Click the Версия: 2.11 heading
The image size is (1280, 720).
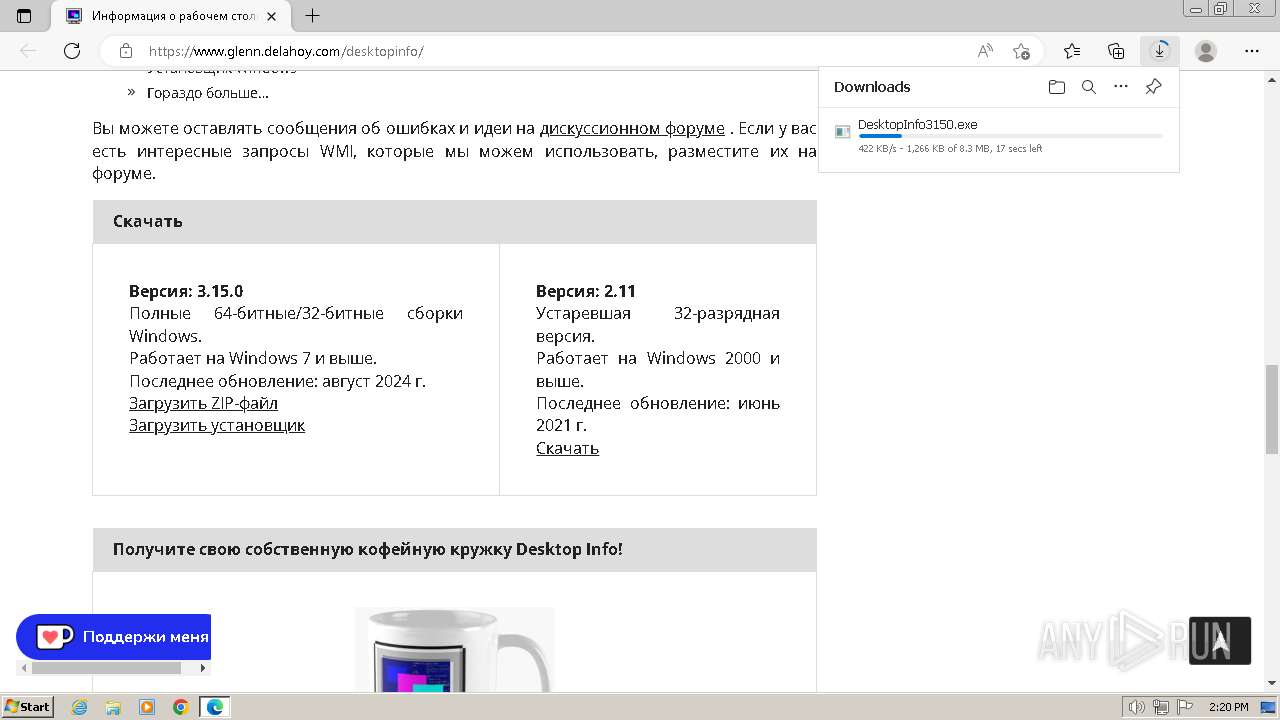point(586,291)
